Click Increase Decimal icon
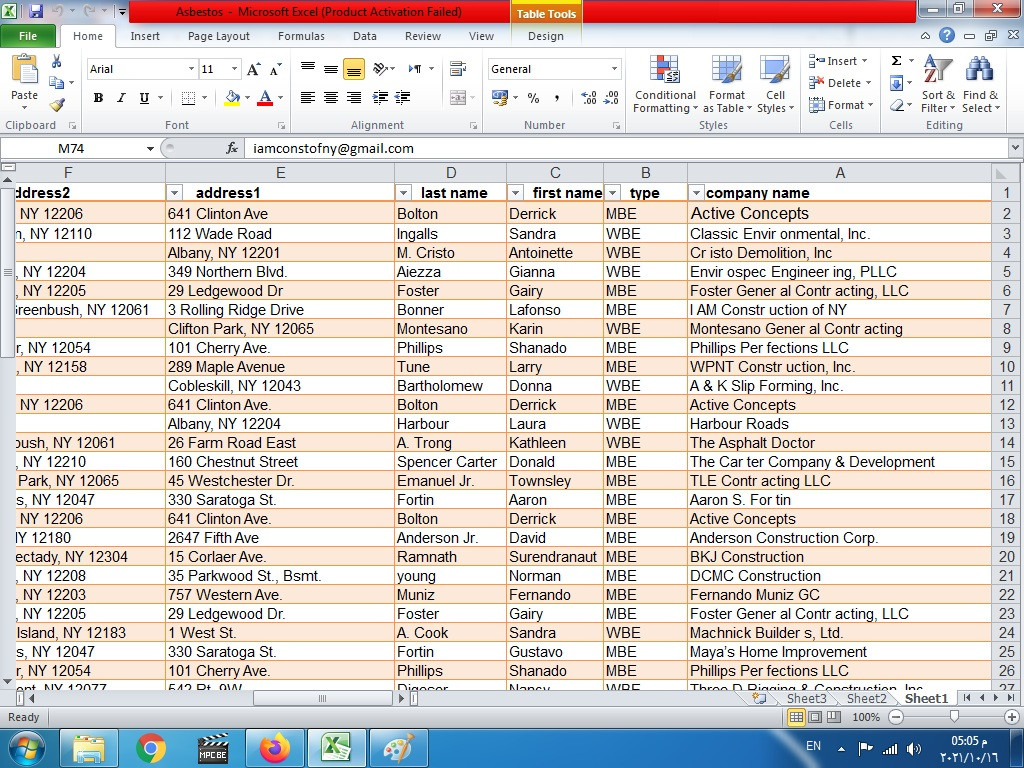Viewport: 1024px width, 768px height. tap(588, 98)
